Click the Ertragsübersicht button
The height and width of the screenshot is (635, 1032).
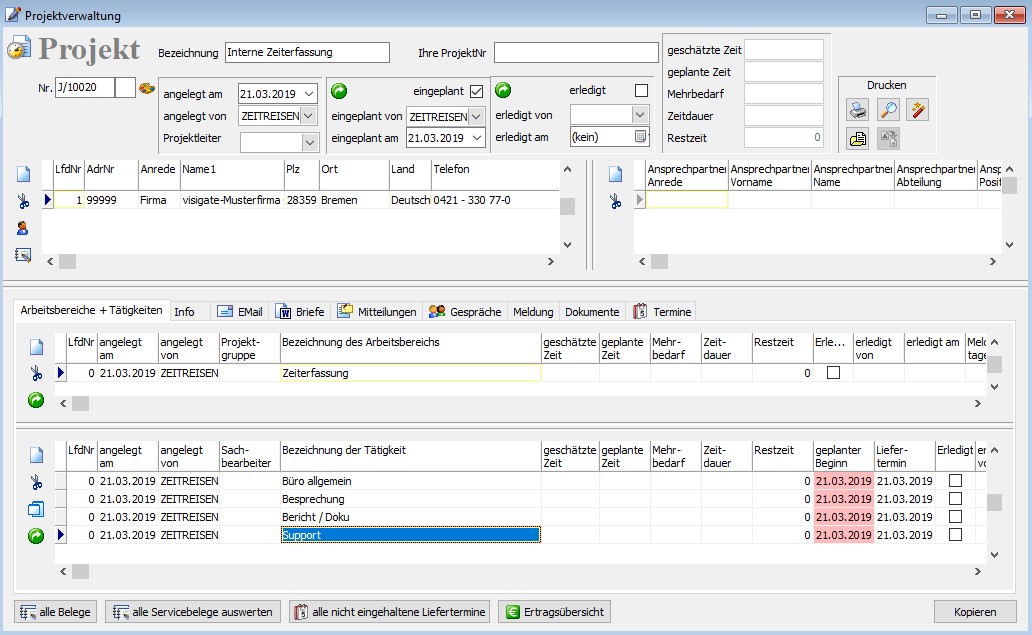pos(554,612)
